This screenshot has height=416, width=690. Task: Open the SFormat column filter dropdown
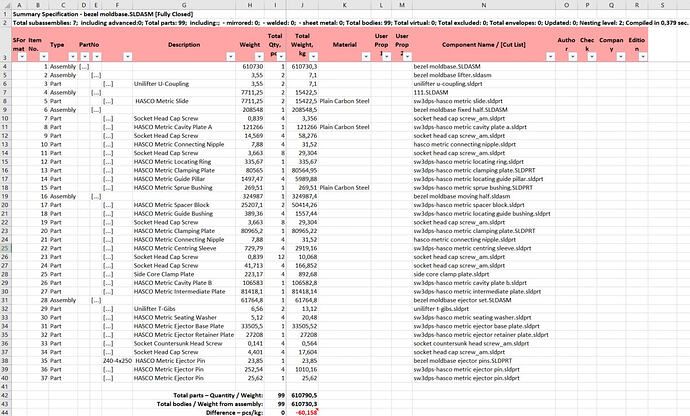coord(22,57)
